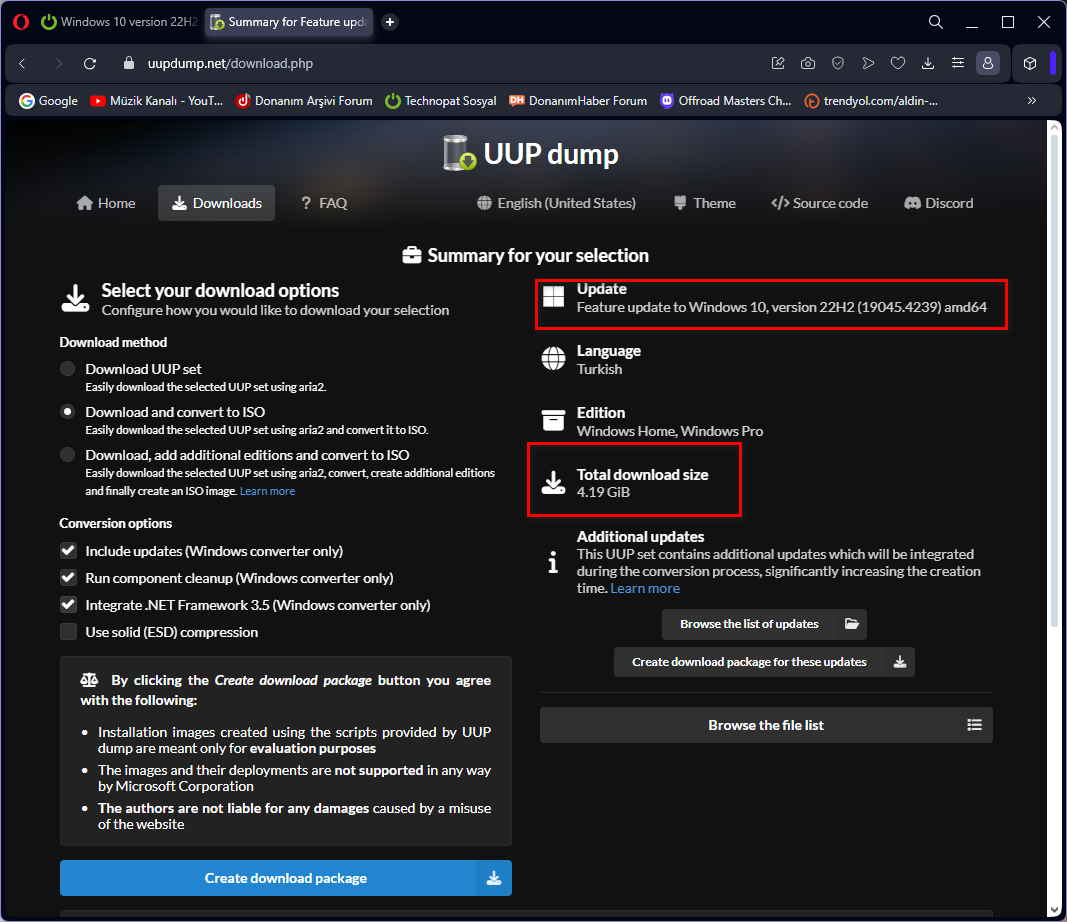Click the padlock site security icon

pyautogui.click(x=129, y=63)
